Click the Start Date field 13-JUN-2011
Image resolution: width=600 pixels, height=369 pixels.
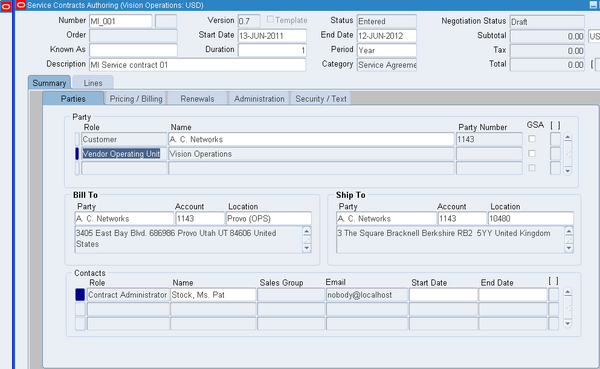coord(272,36)
